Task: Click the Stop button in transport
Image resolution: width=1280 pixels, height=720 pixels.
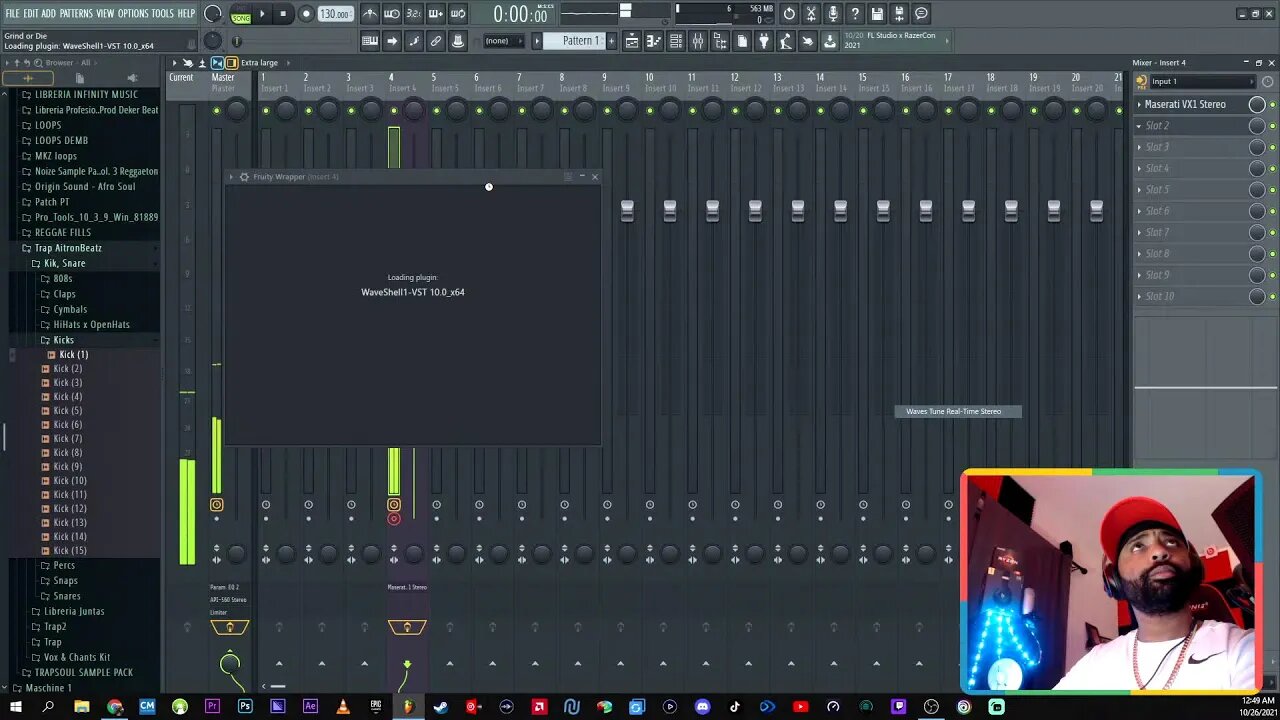Action: tap(284, 14)
